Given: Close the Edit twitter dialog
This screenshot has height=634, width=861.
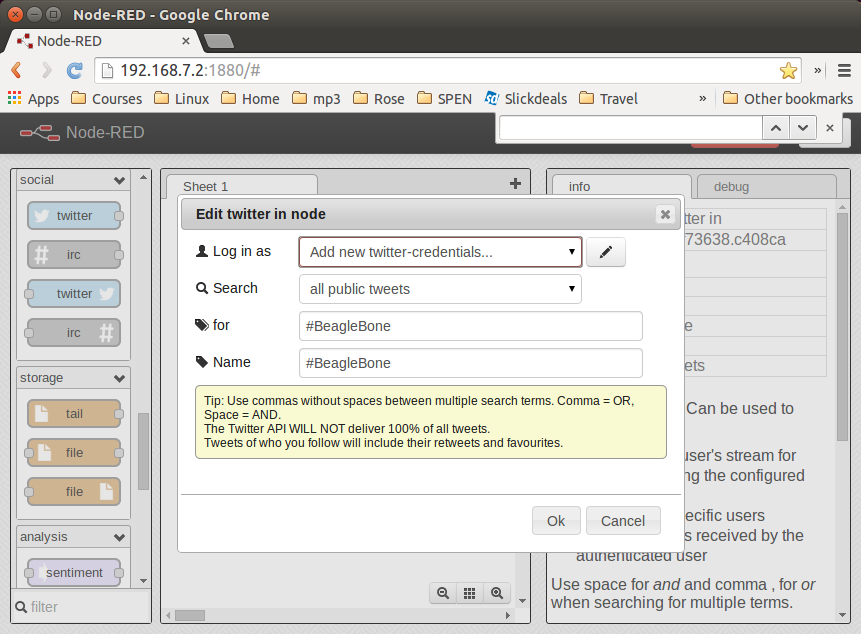Looking at the screenshot, I should coord(664,214).
